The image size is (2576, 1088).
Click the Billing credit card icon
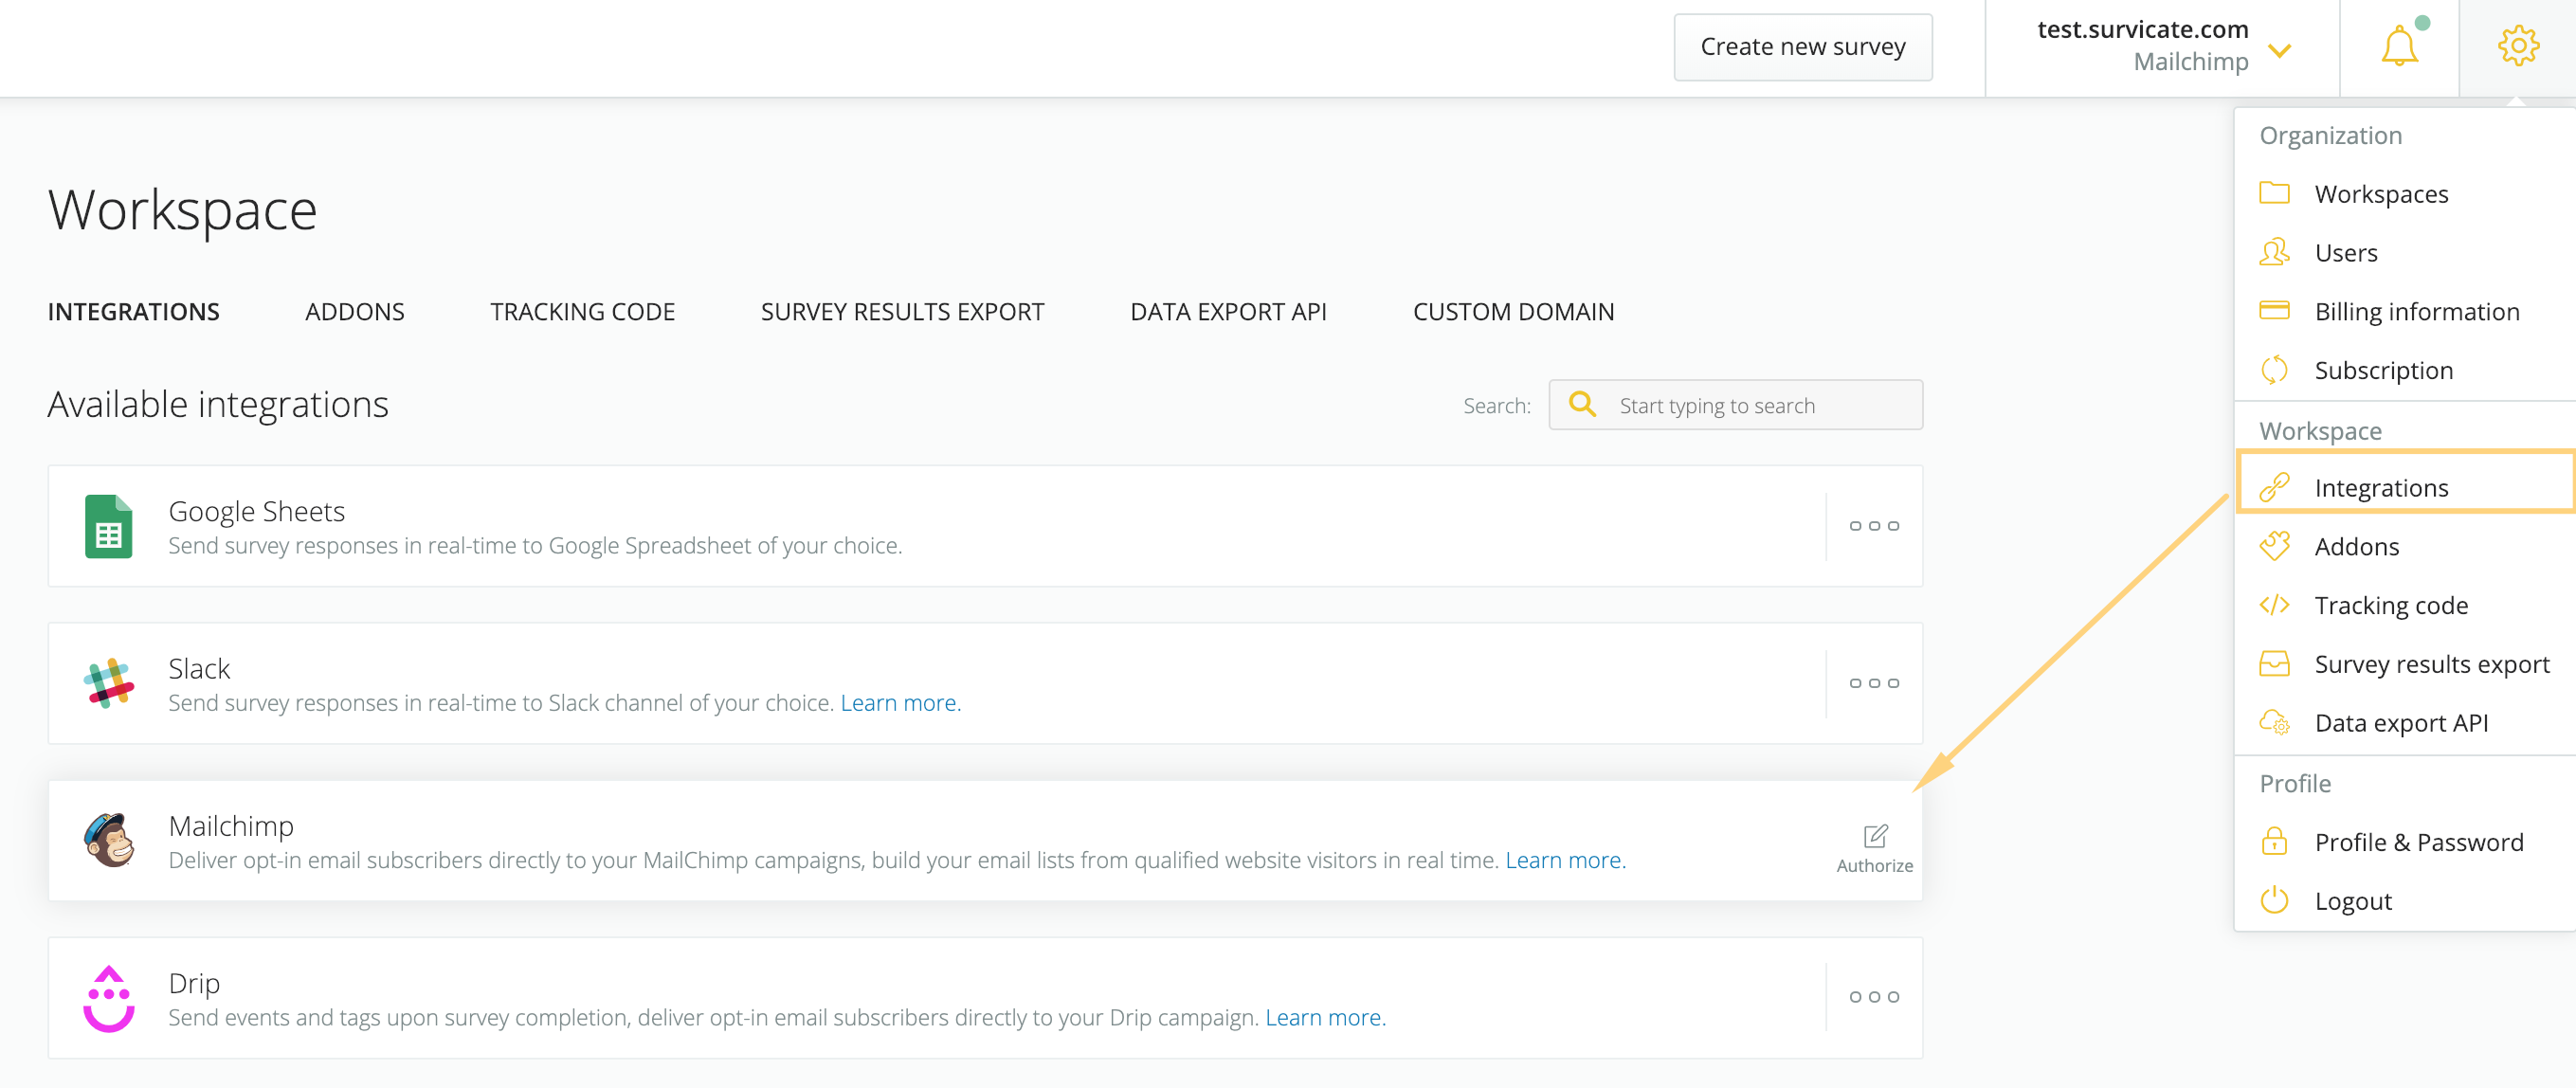click(x=2273, y=310)
